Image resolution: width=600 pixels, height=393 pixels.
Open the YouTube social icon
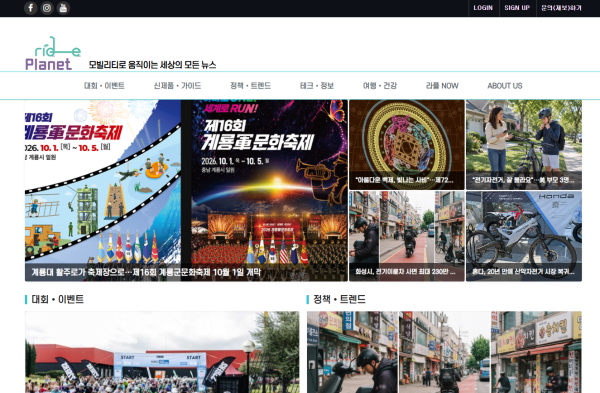[x=64, y=8]
